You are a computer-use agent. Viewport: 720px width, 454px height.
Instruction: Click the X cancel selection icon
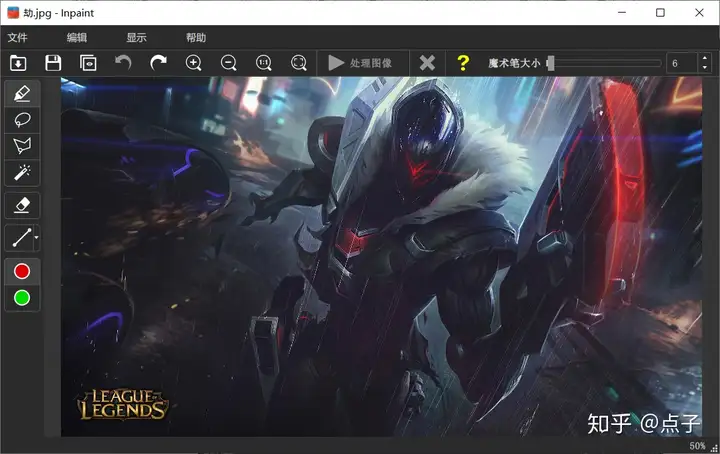(x=427, y=63)
